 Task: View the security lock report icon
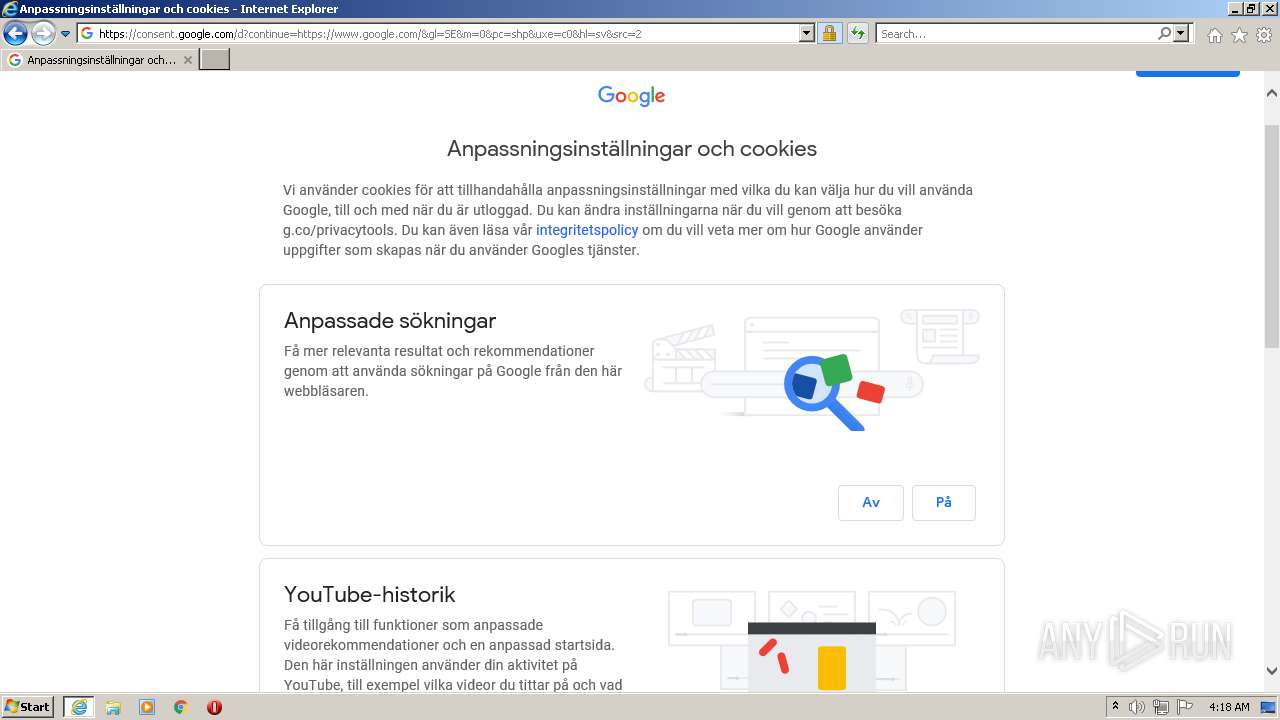829,33
